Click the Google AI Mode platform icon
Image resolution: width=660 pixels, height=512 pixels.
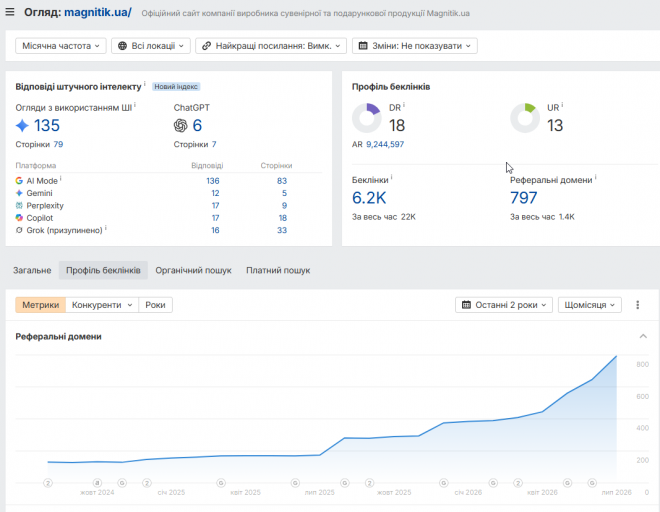coord(19,181)
